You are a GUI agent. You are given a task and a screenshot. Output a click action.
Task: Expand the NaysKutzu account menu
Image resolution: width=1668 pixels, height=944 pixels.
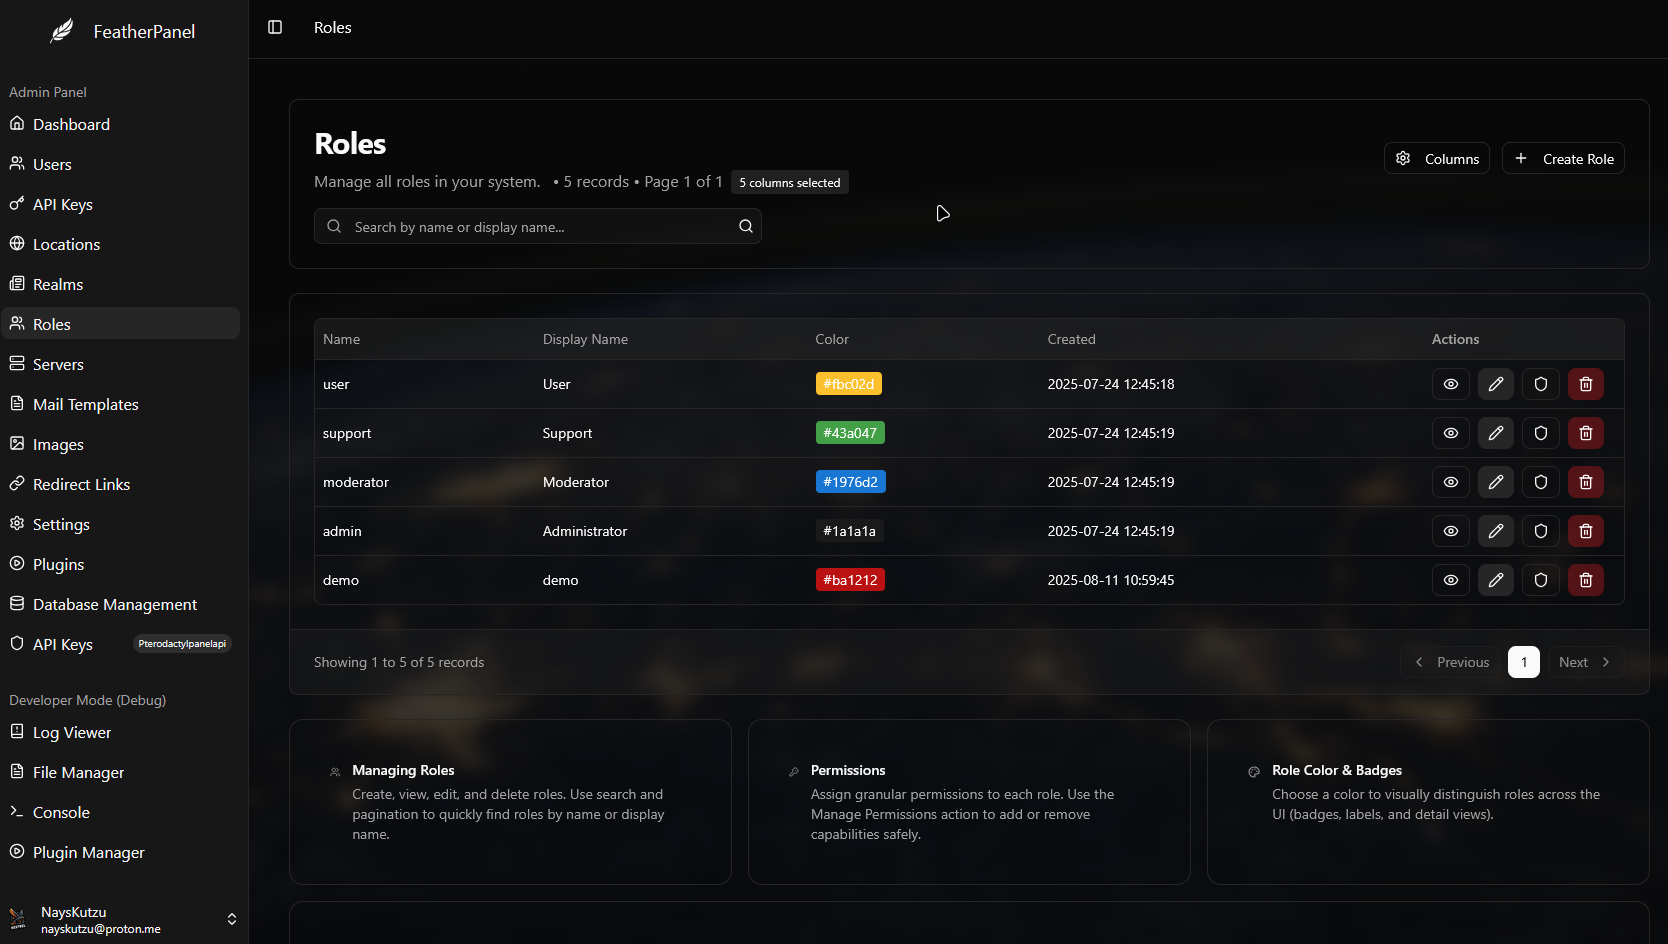(231, 919)
